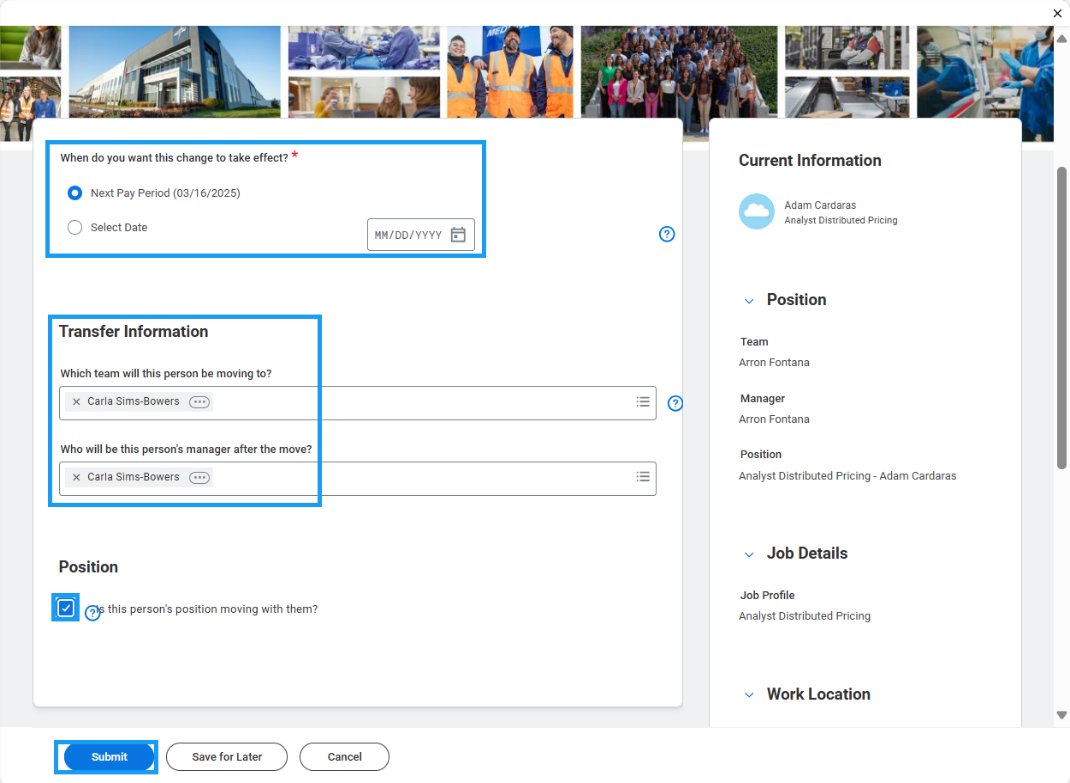Viewport: 1070px width, 783px height.
Task: Open related actions ellipsis on team selection tag
Action: (x=198, y=402)
